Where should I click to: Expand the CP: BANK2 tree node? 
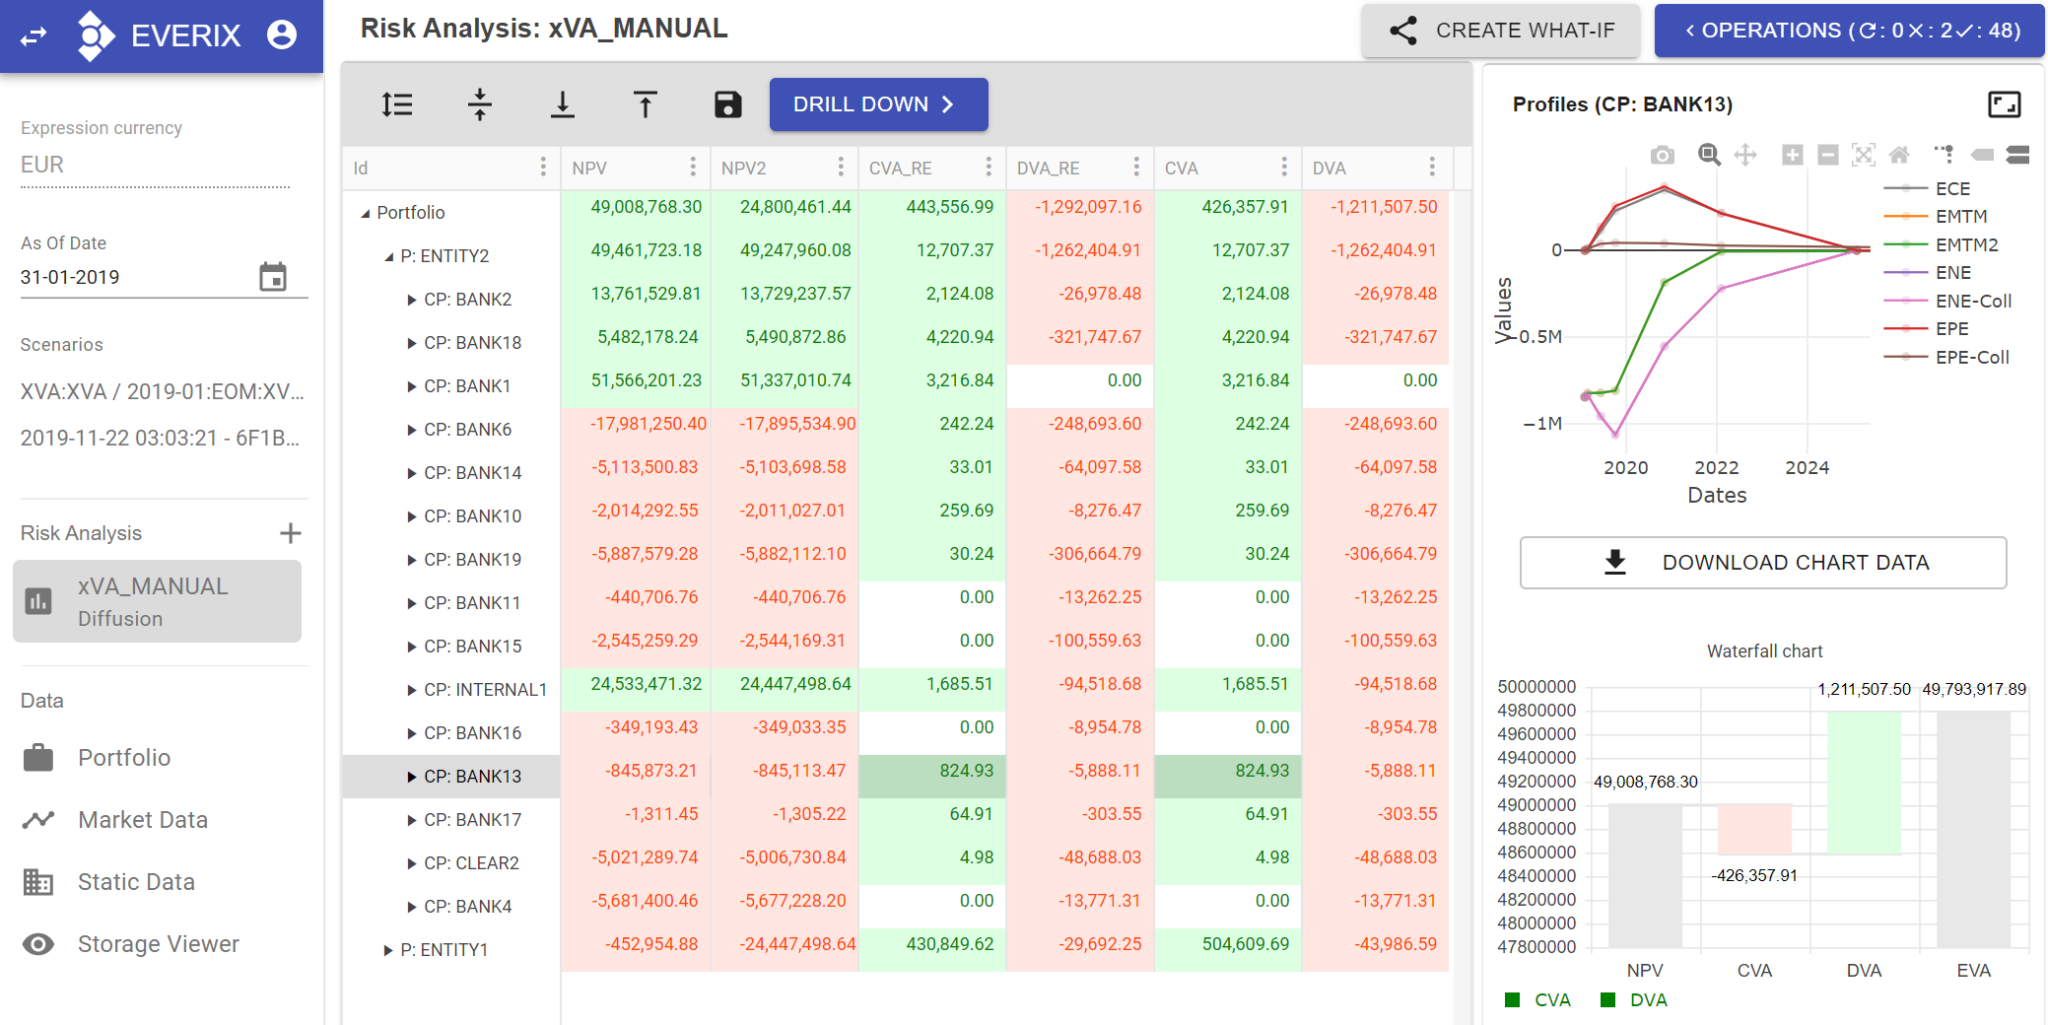(x=410, y=299)
